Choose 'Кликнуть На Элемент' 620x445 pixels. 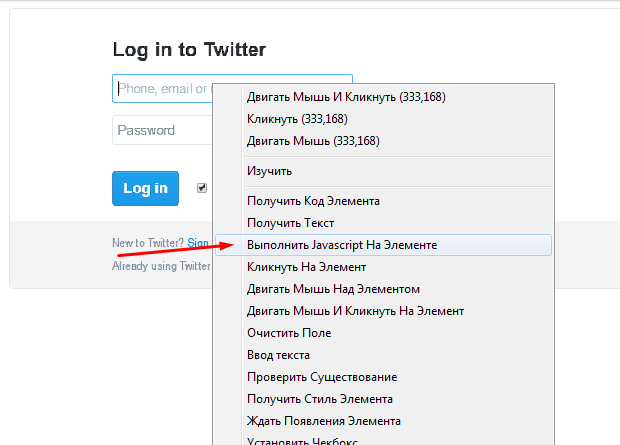tap(383, 267)
